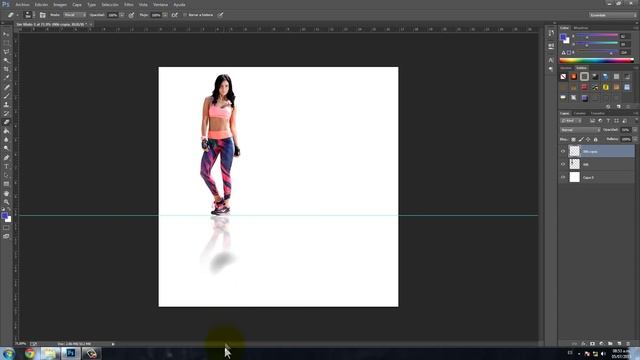Select the Spot Healing Brush tool
Viewport: 640px width, 360px height.
[6, 87]
